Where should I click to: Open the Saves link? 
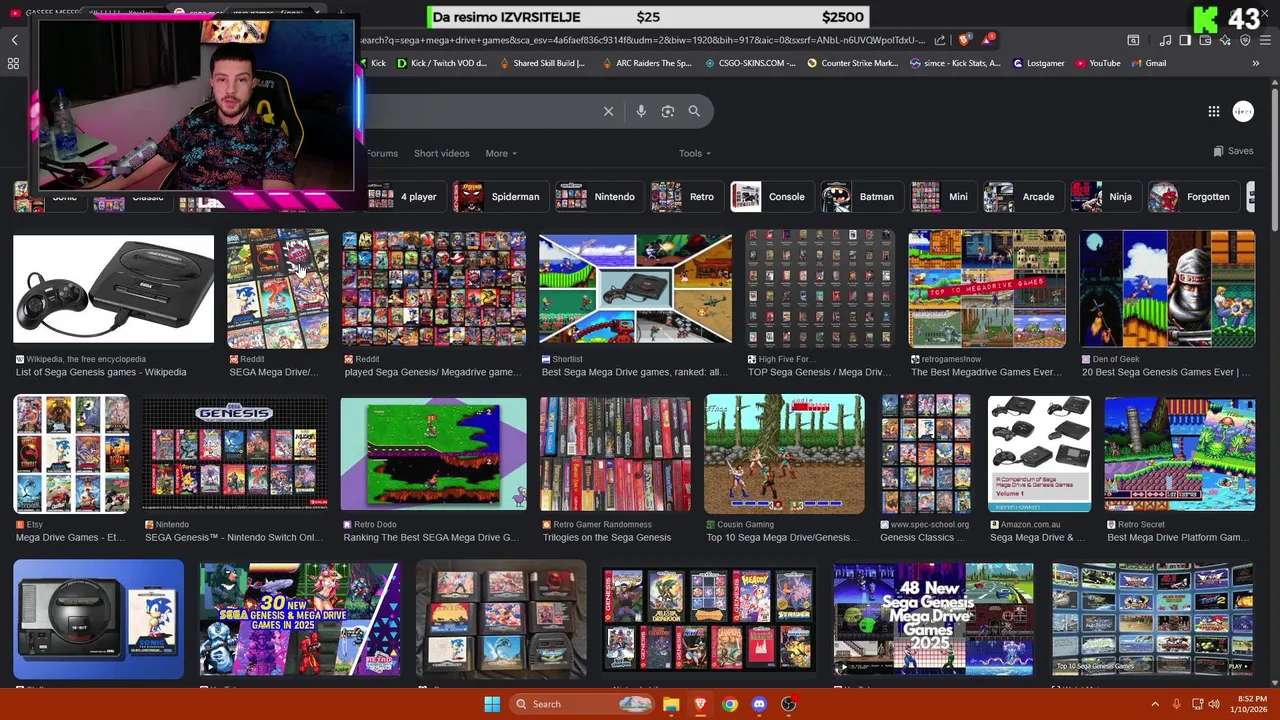click(1233, 151)
